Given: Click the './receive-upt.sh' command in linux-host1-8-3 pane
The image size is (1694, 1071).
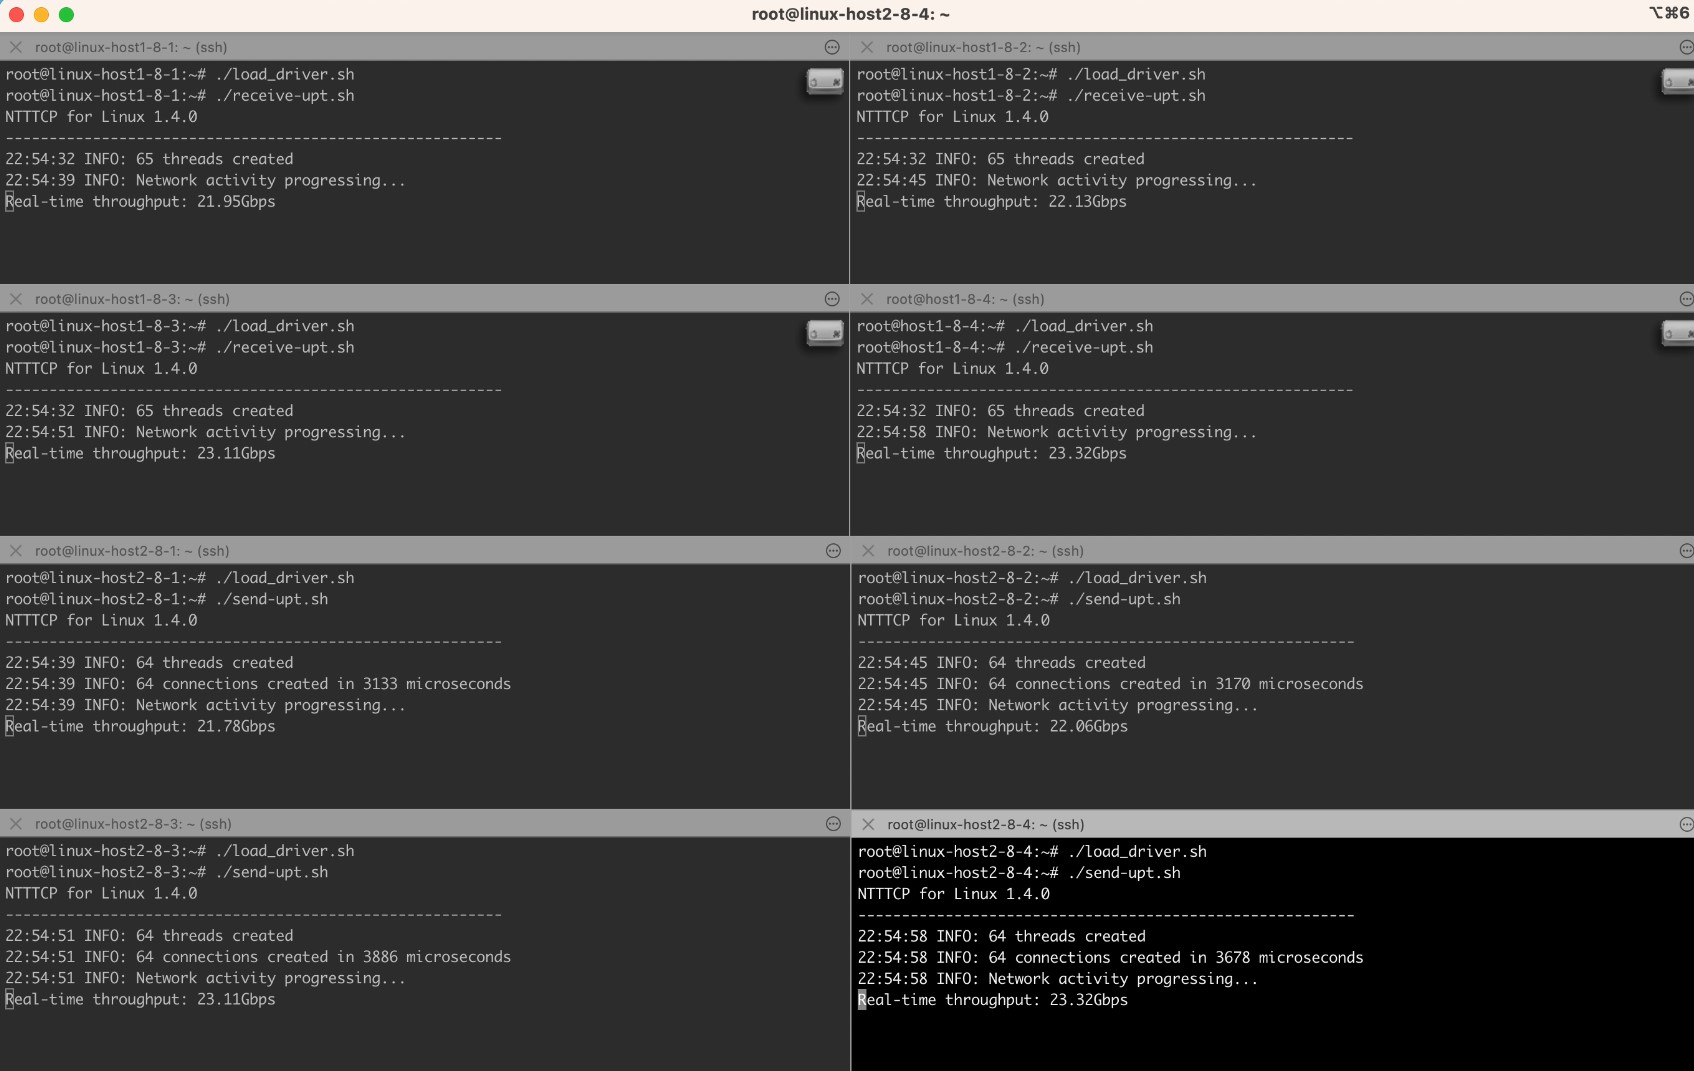Looking at the screenshot, I should (x=285, y=348).
